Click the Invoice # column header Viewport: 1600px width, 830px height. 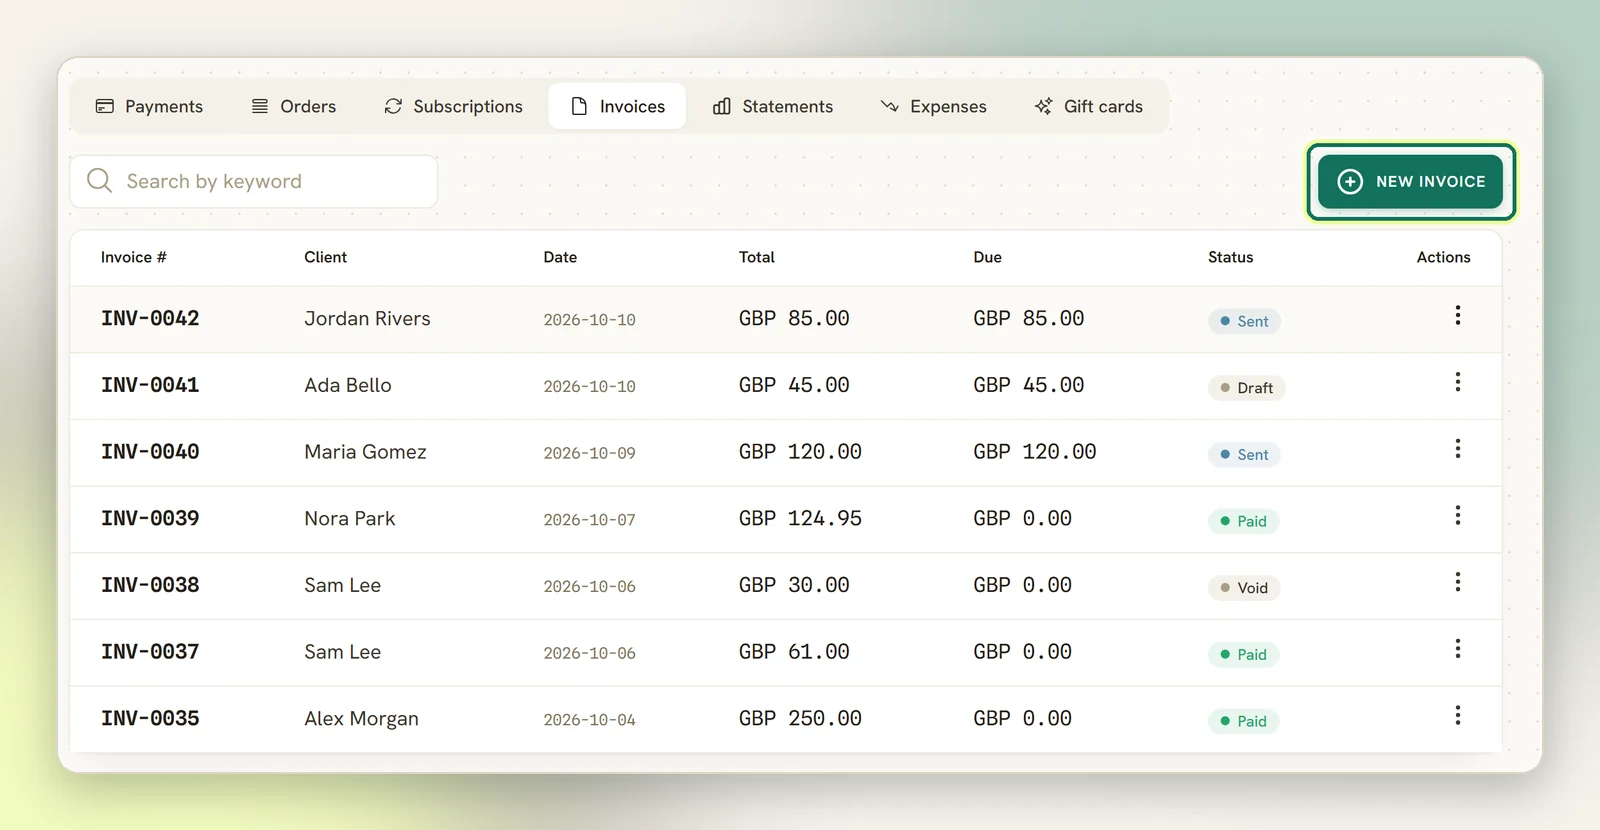[133, 257]
